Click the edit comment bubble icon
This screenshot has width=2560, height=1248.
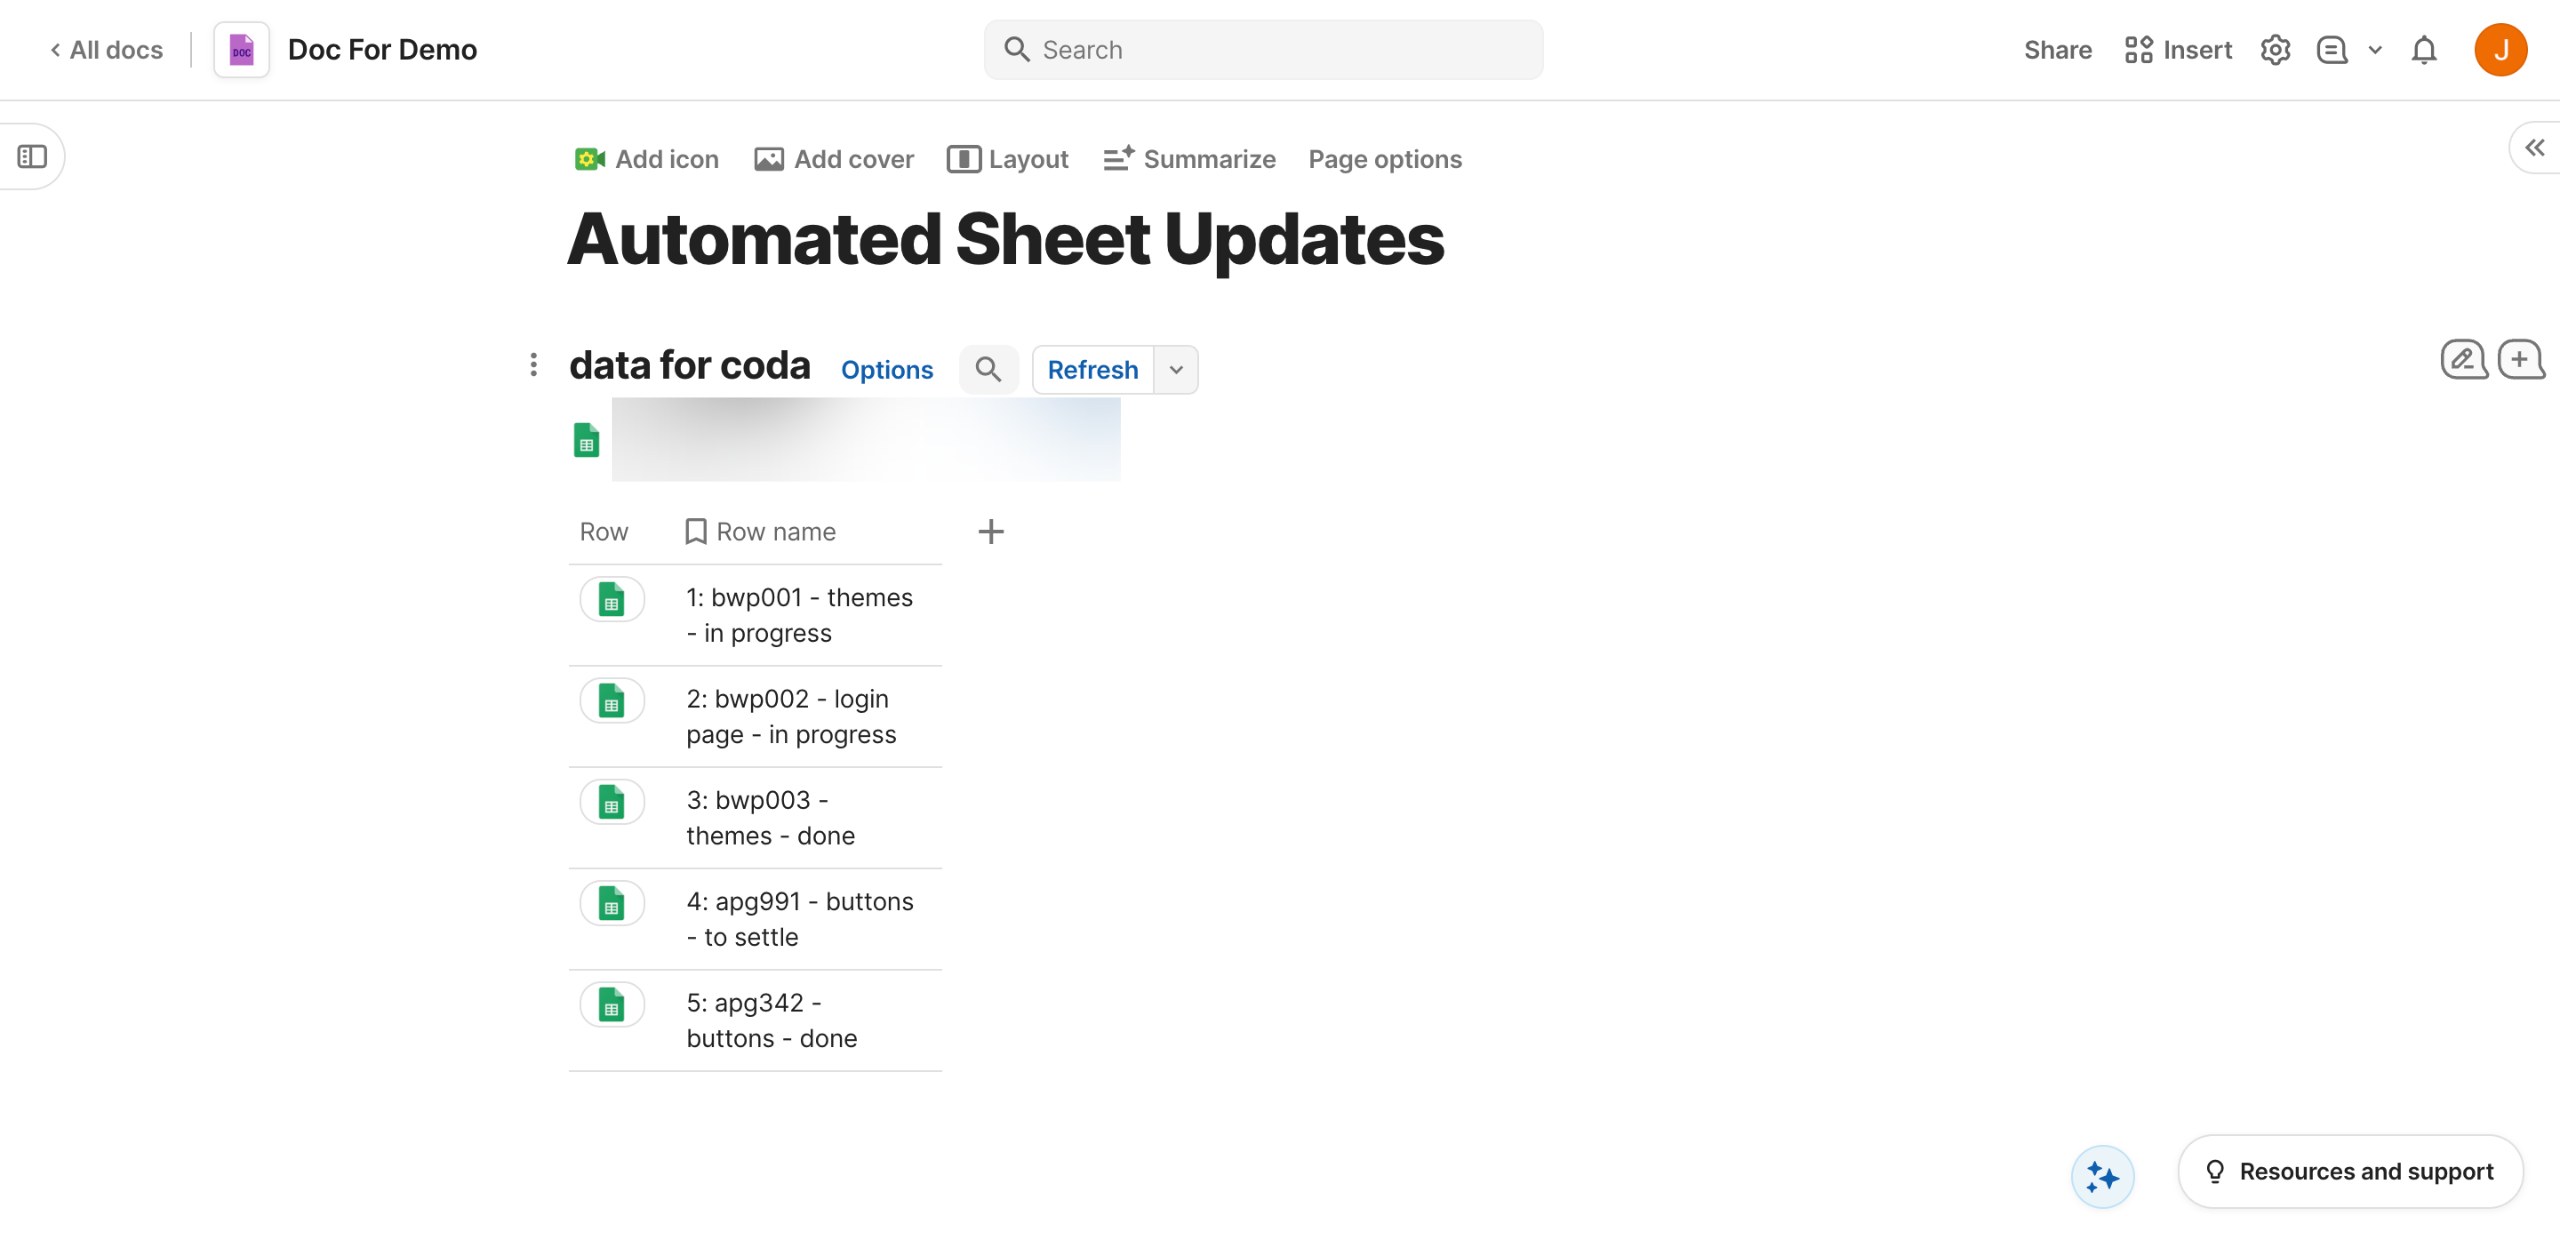coord(2463,360)
